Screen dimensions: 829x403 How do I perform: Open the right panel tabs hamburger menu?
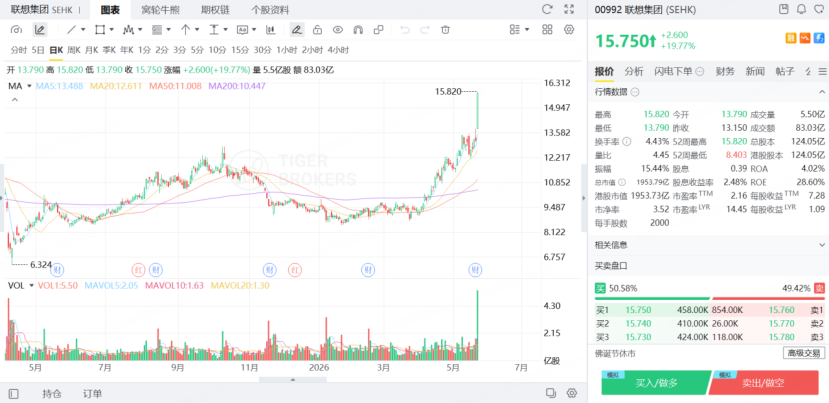[822, 71]
